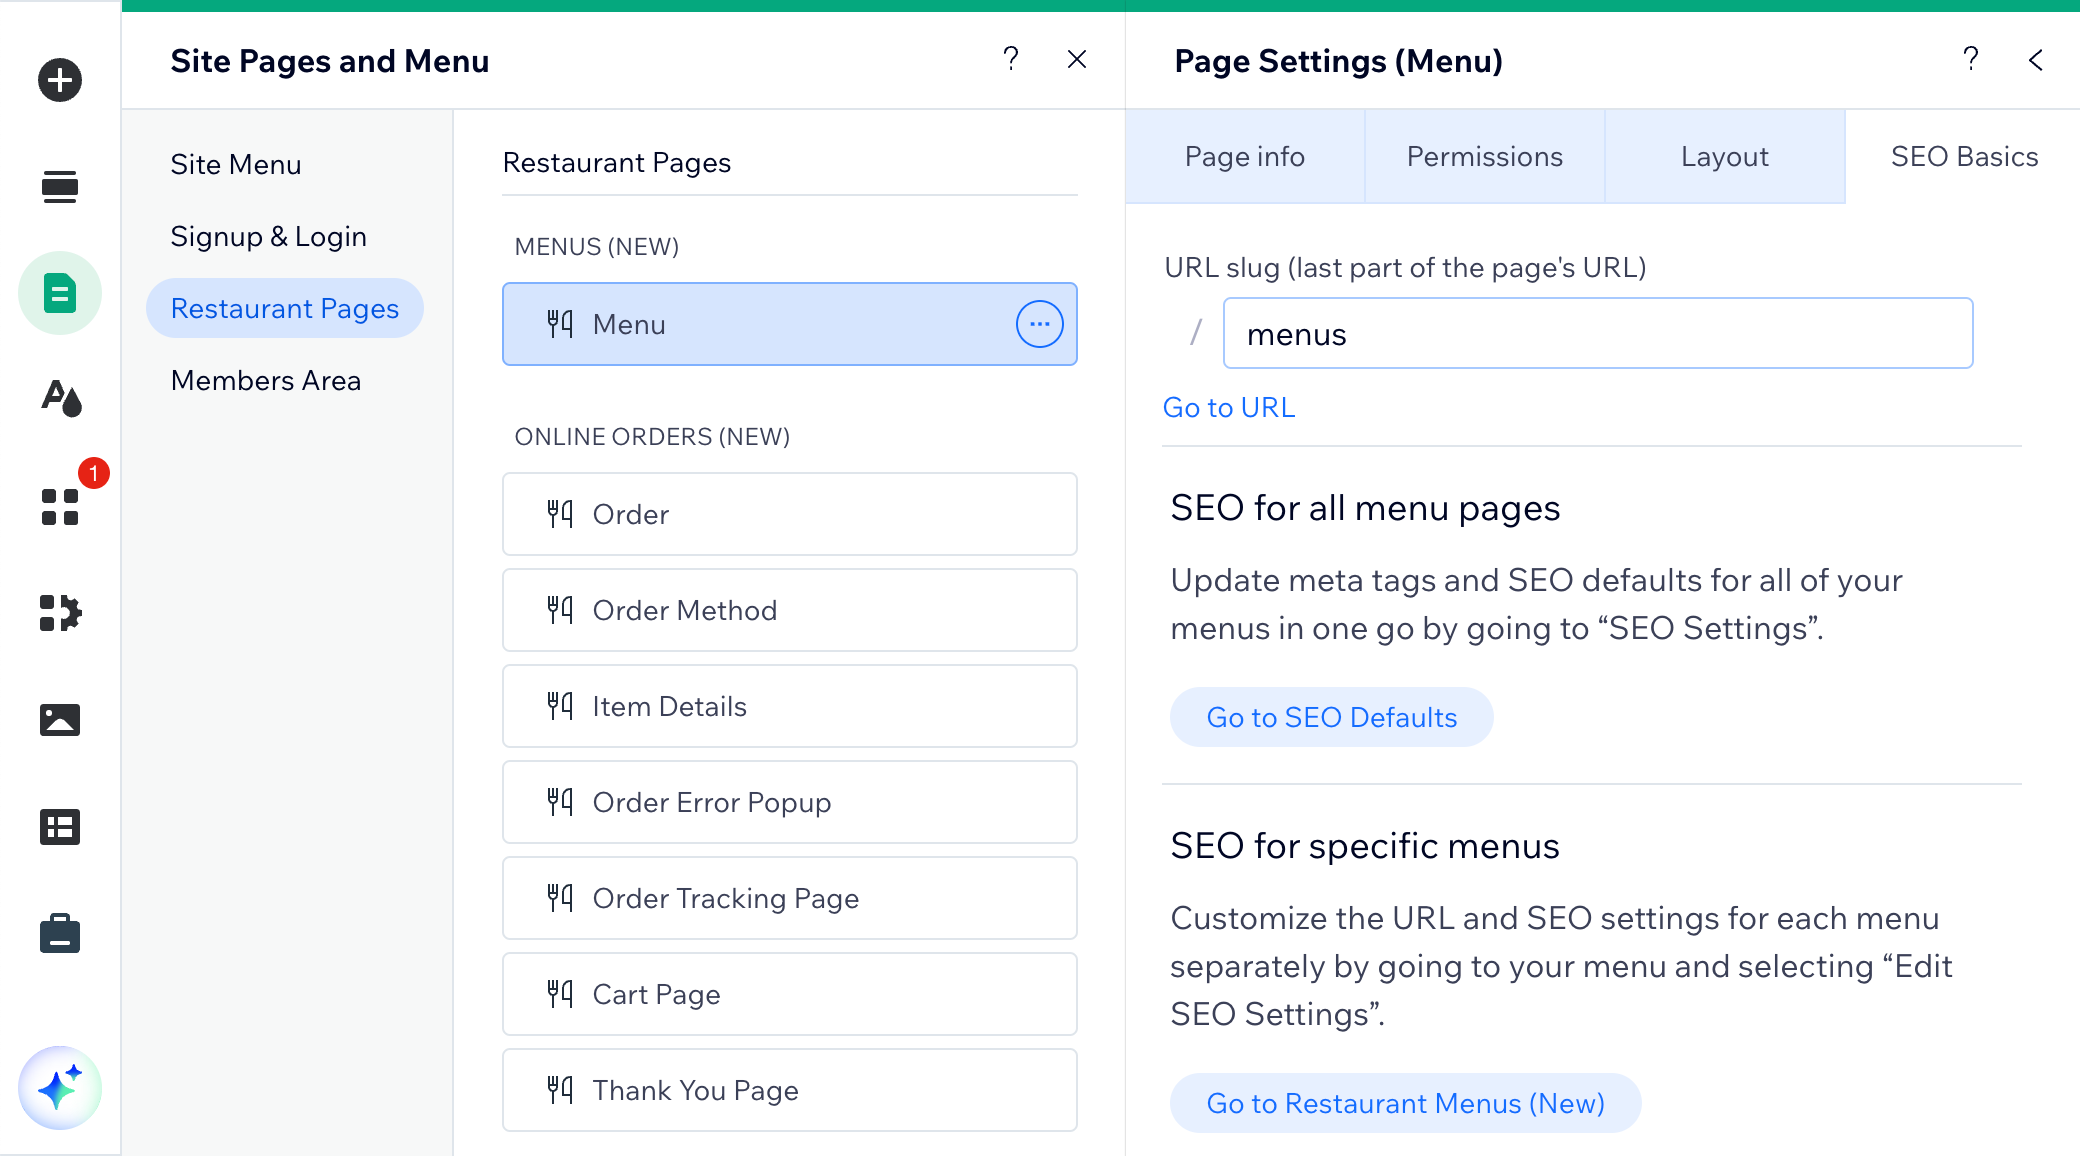Select the Menu page fork-knife icon
The image size is (2080, 1156).
pos(560,323)
